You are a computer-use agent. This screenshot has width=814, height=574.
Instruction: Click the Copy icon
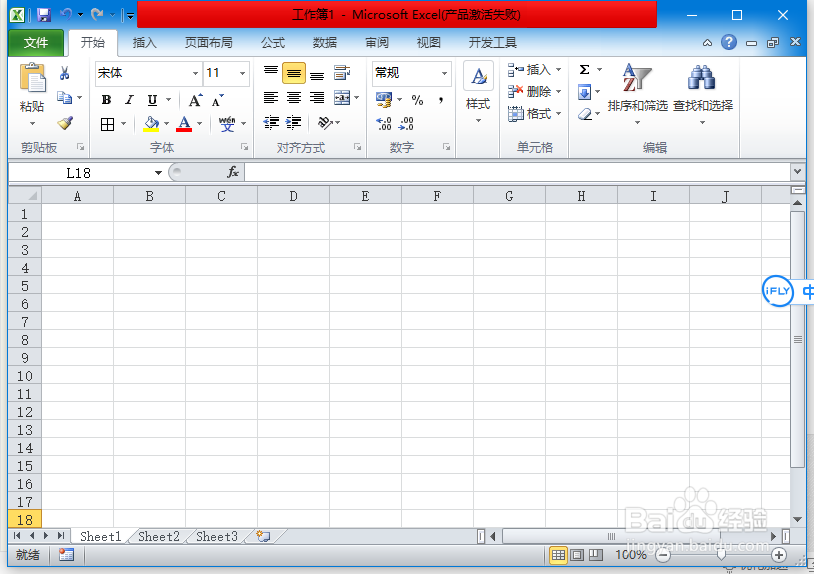point(64,98)
